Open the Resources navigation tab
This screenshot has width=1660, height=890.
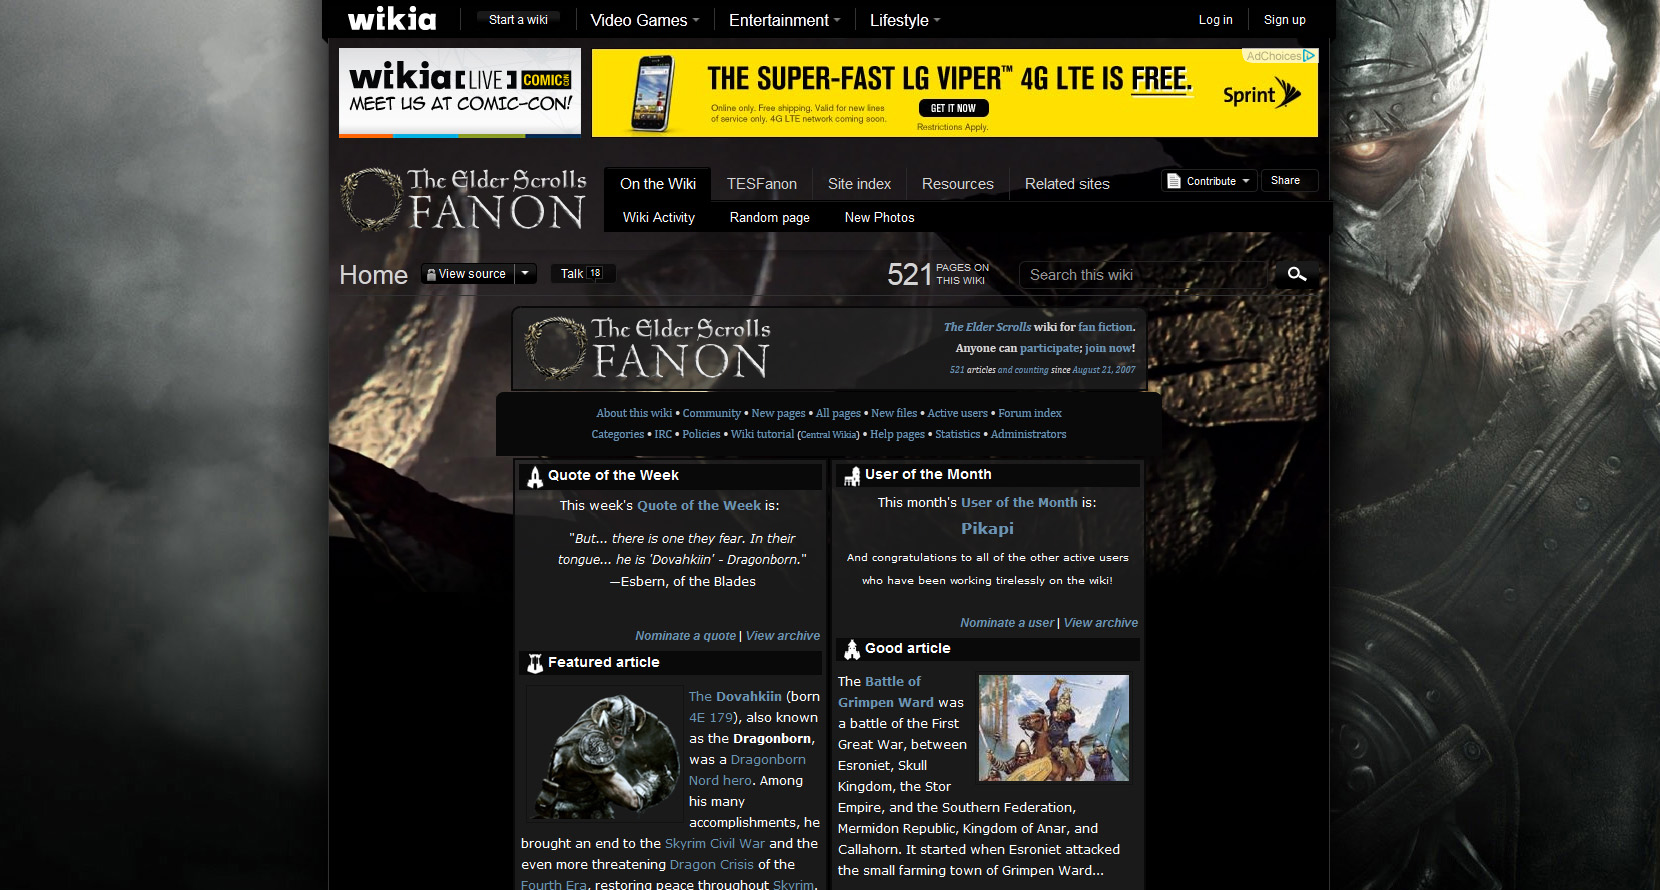tap(958, 184)
